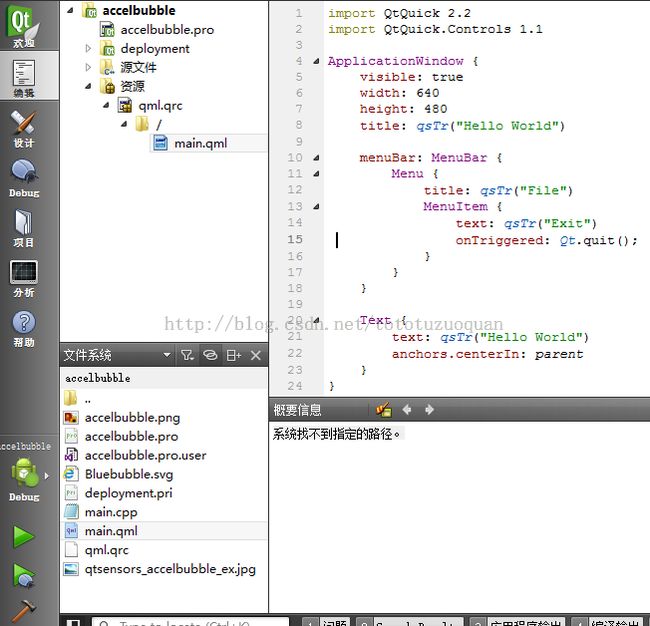Select the qml.qrc resource node
Image resolution: width=650 pixels, height=626 pixels.
(160, 106)
